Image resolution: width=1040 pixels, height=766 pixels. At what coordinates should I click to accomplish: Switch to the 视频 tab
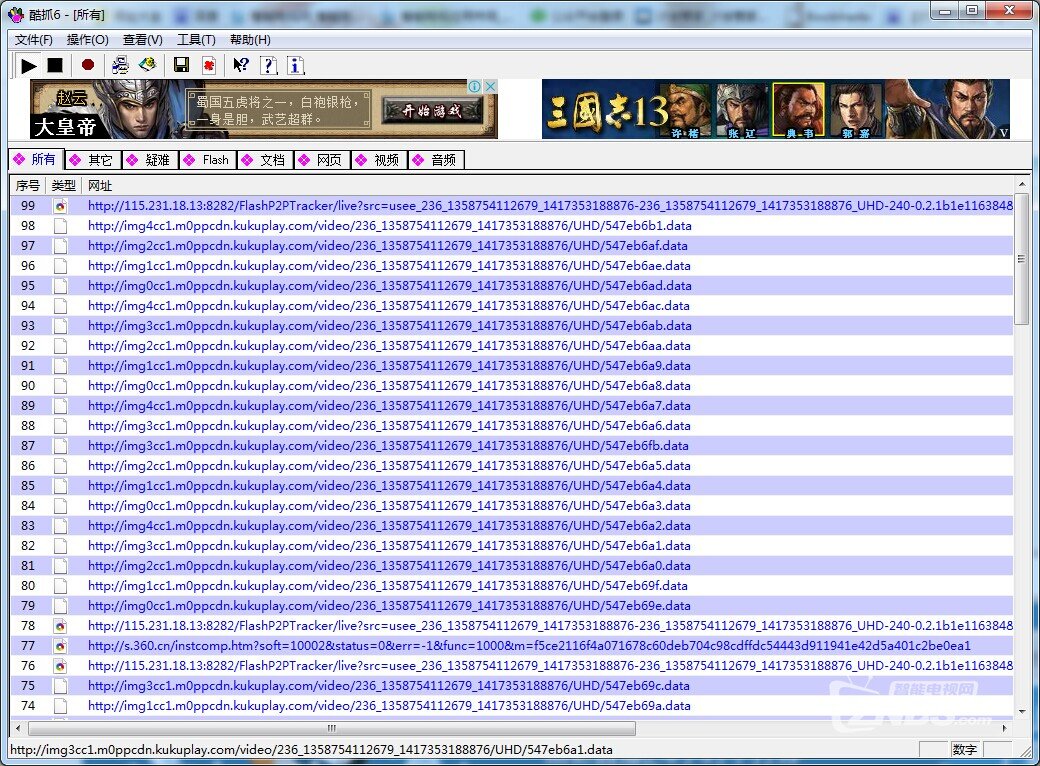pos(378,160)
